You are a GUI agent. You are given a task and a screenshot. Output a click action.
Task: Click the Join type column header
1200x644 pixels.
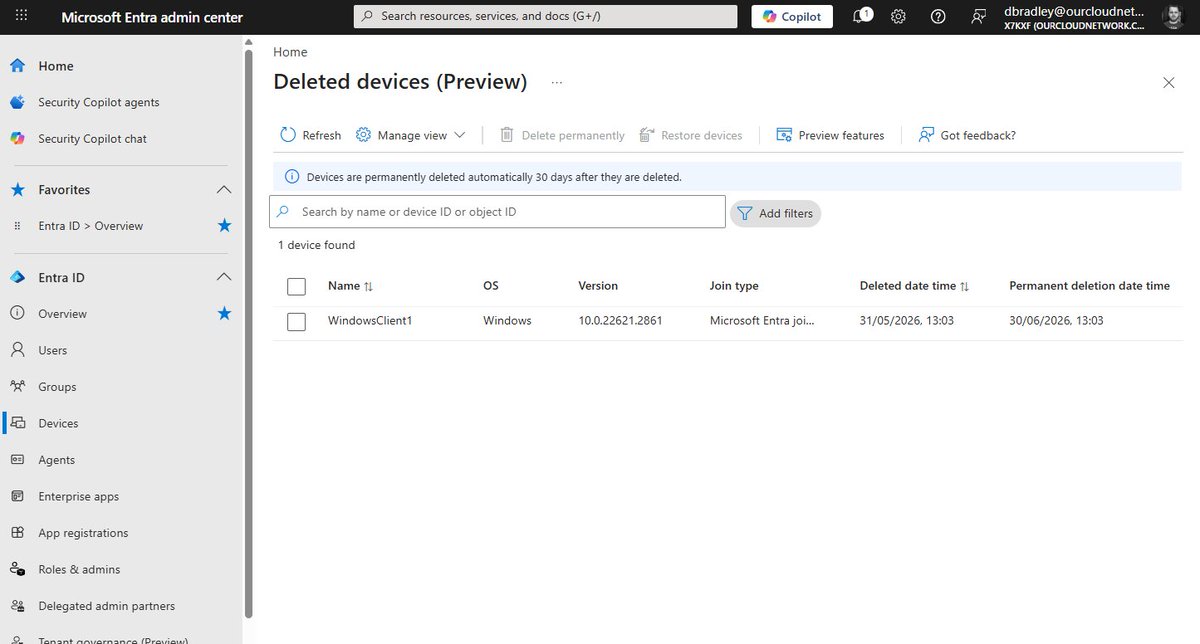tap(734, 286)
